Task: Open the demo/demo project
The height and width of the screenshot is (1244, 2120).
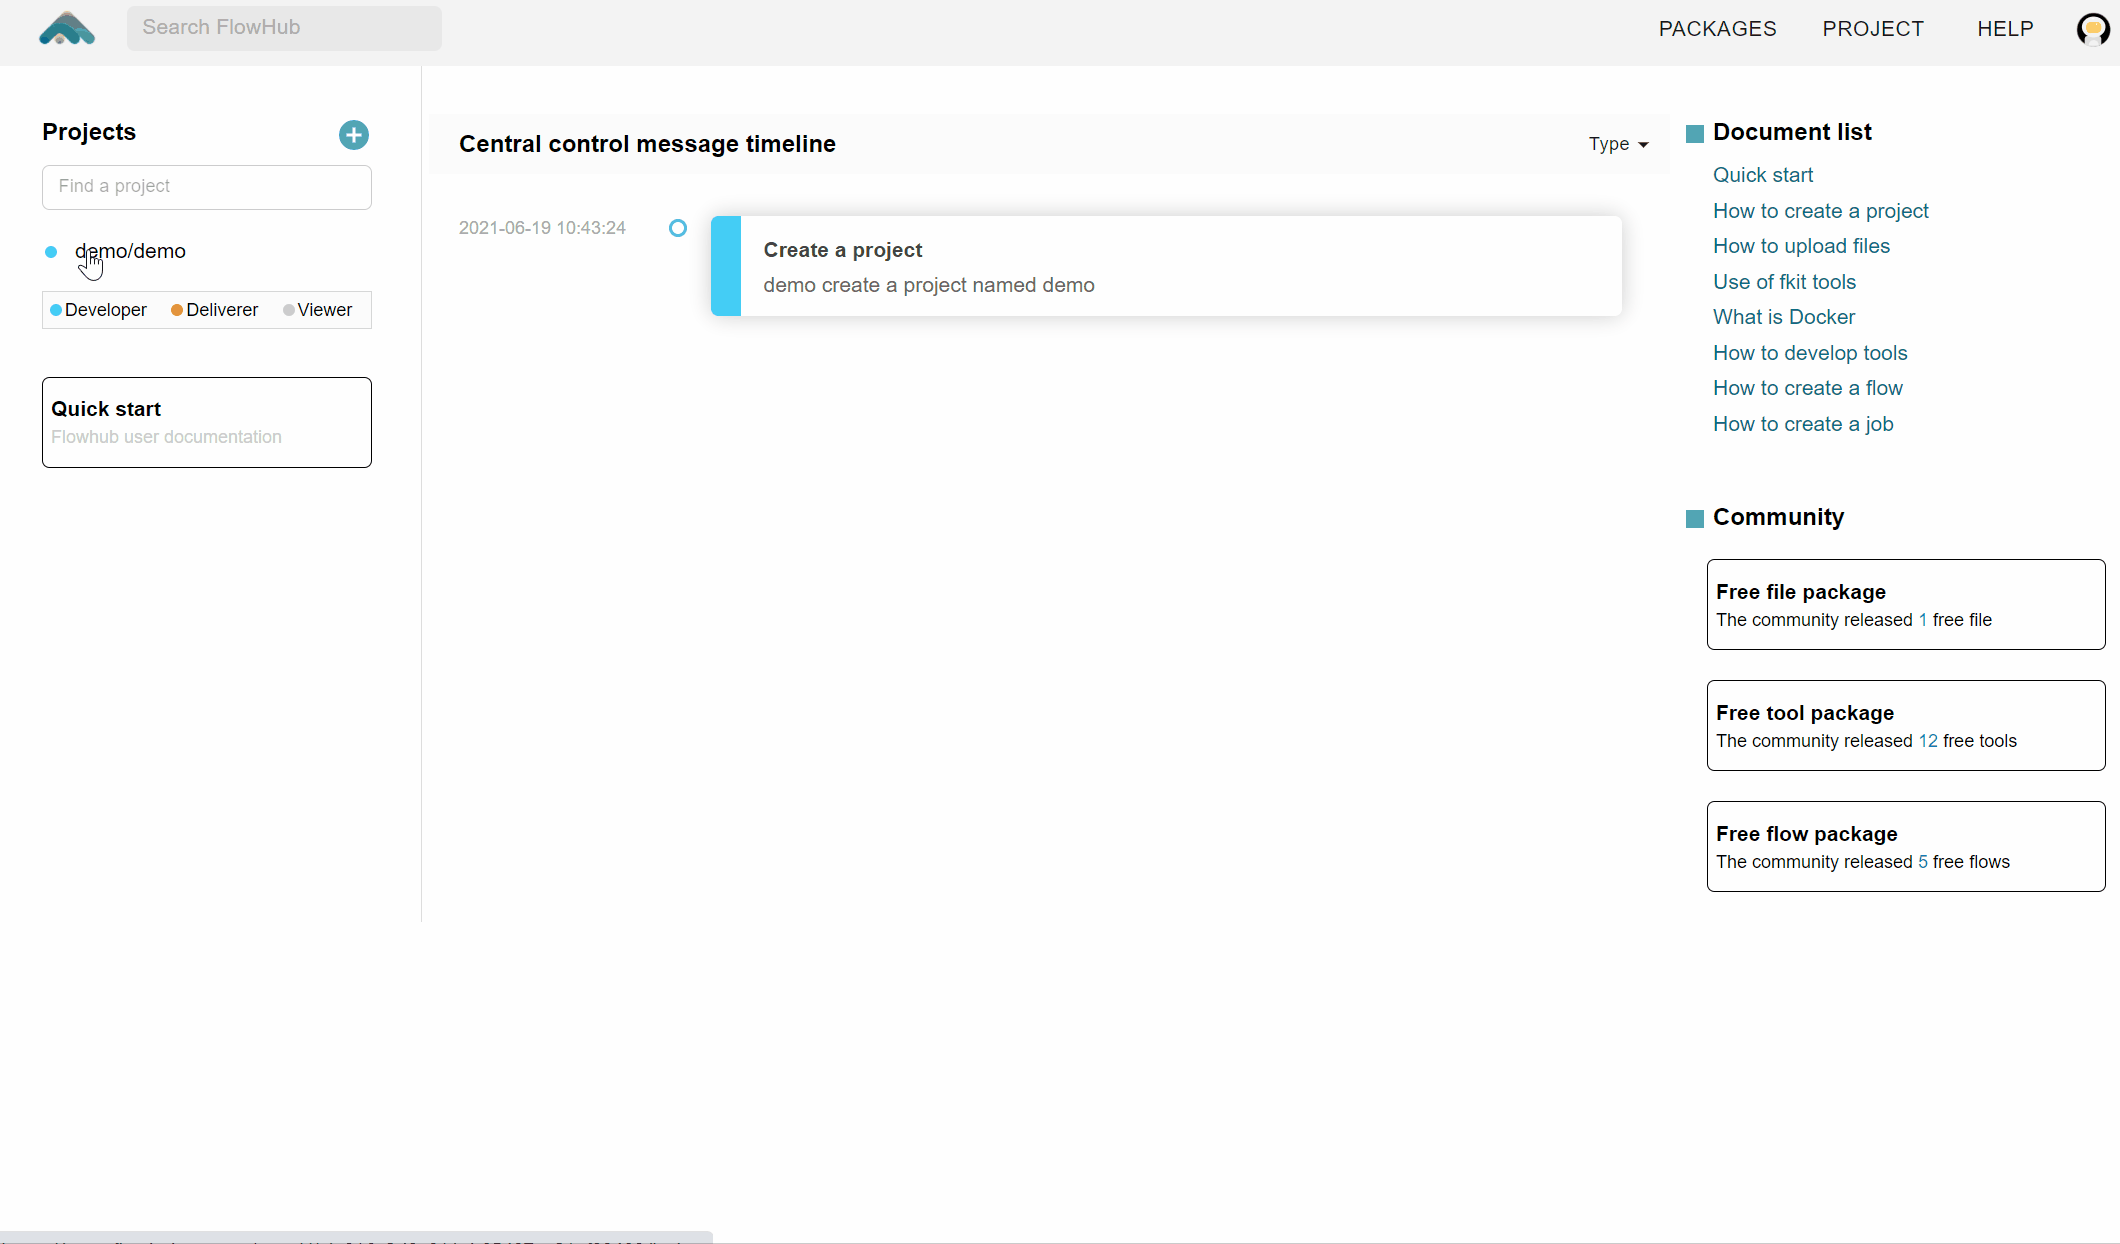Action: pos(131,251)
